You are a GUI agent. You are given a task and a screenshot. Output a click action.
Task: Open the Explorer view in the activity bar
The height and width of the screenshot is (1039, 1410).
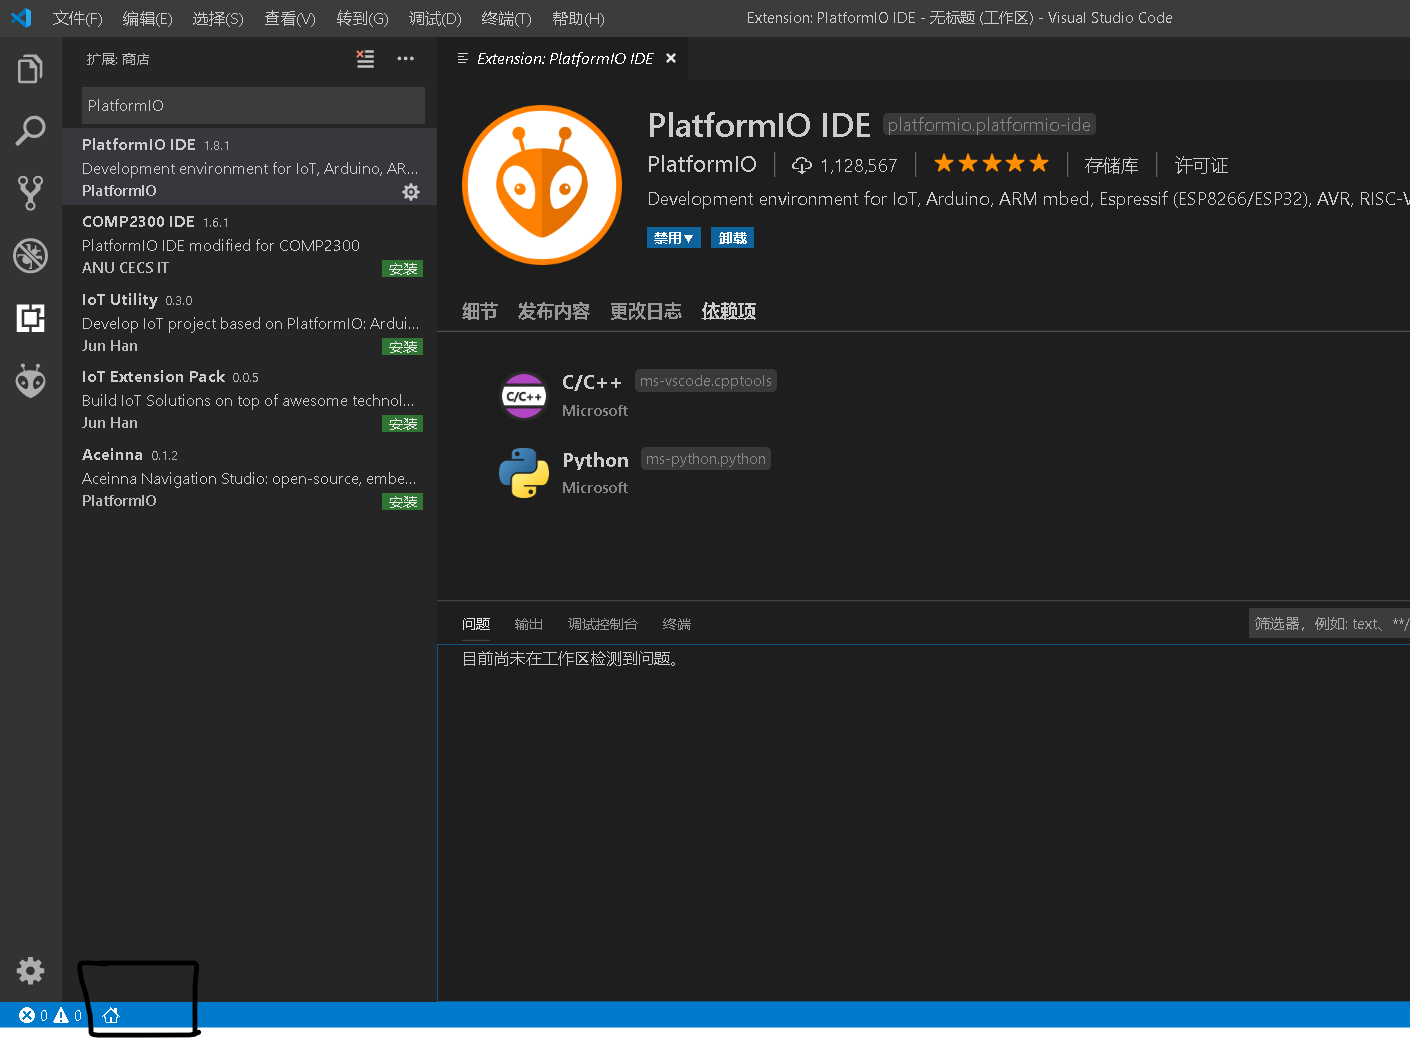tap(30, 68)
